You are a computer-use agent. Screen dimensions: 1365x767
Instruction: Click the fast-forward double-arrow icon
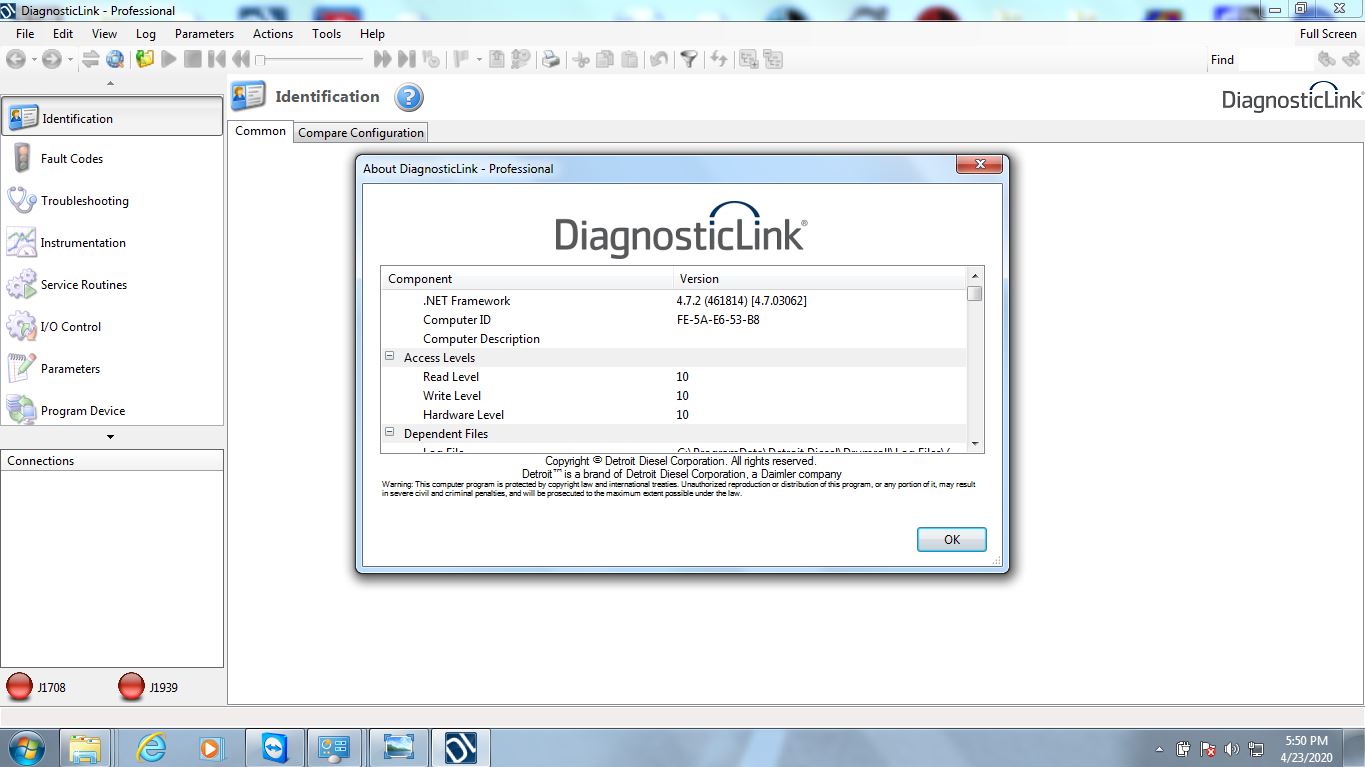(x=382, y=60)
